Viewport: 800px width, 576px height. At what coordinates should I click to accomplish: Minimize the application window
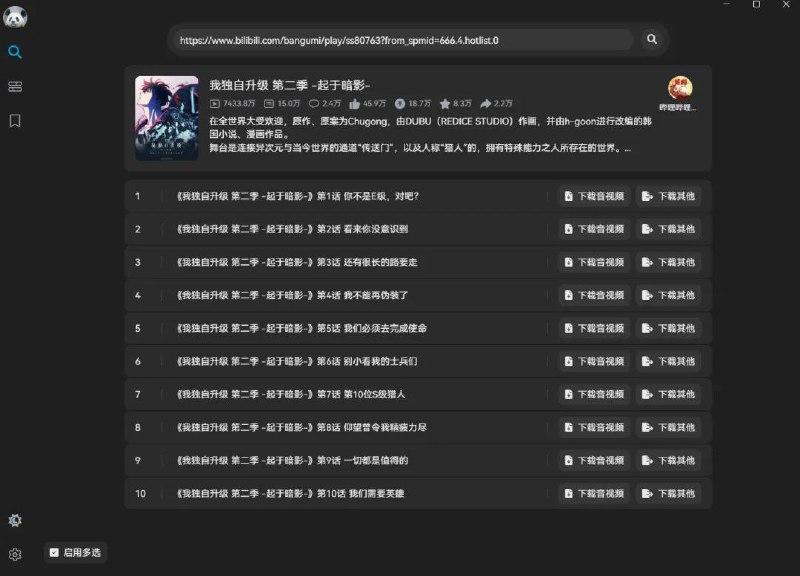pyautogui.click(x=727, y=4)
